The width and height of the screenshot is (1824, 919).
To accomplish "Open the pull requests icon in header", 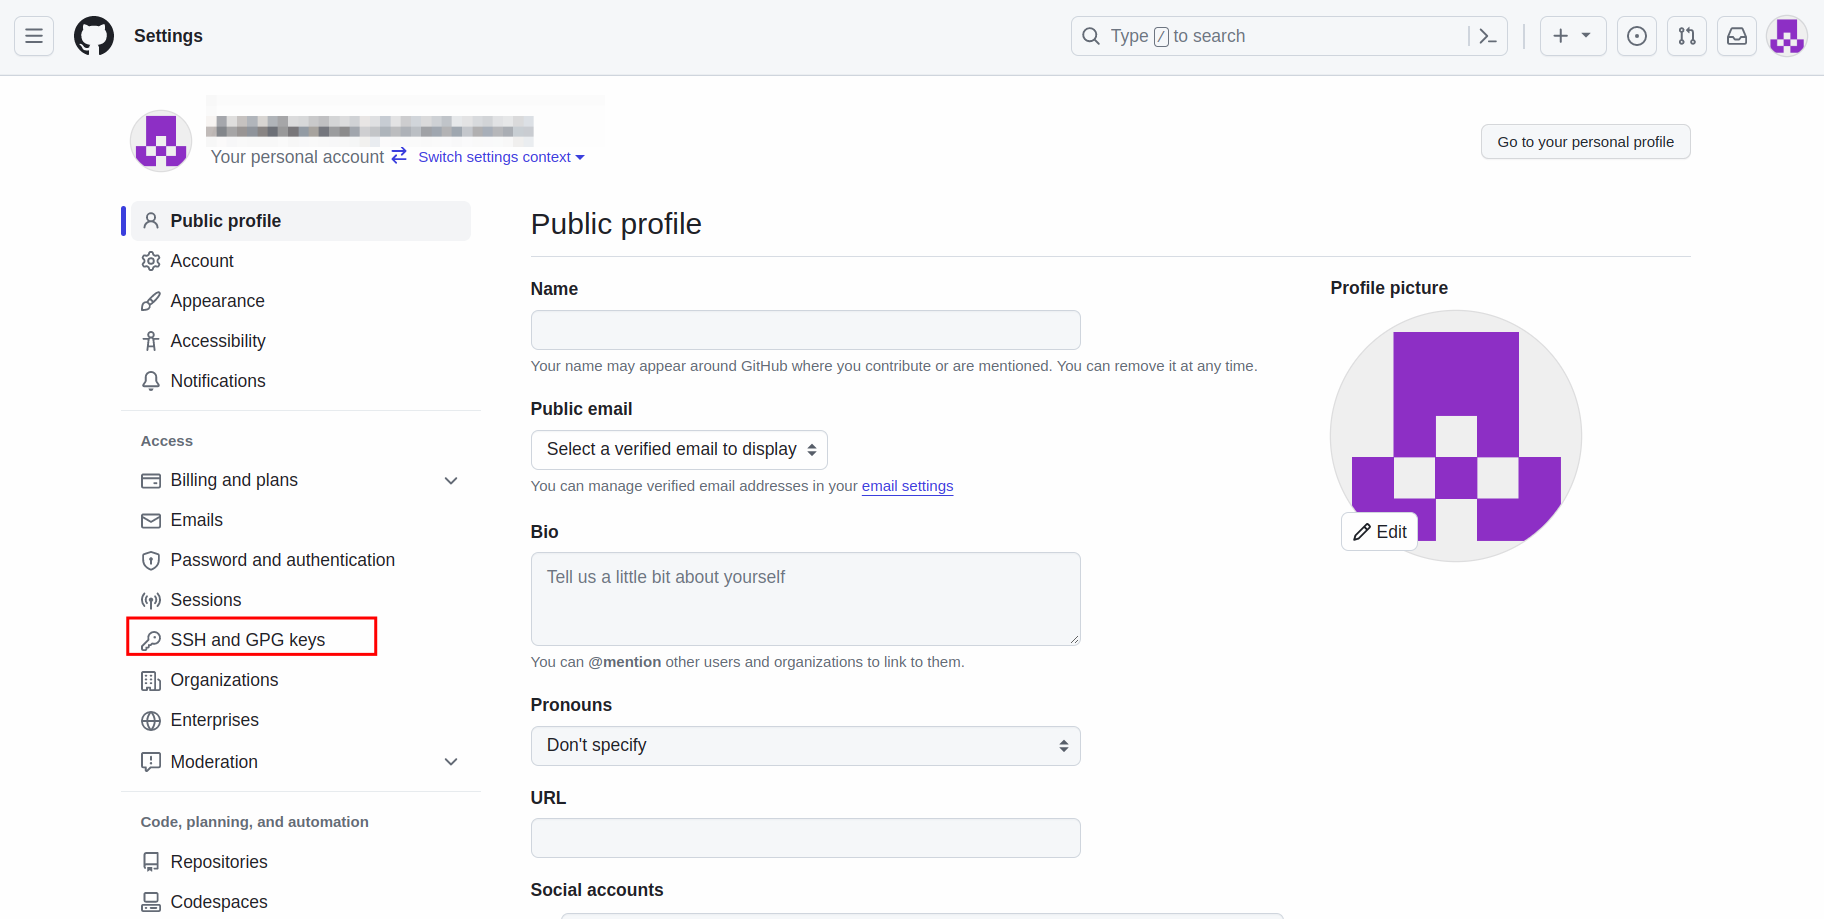I will [1686, 36].
